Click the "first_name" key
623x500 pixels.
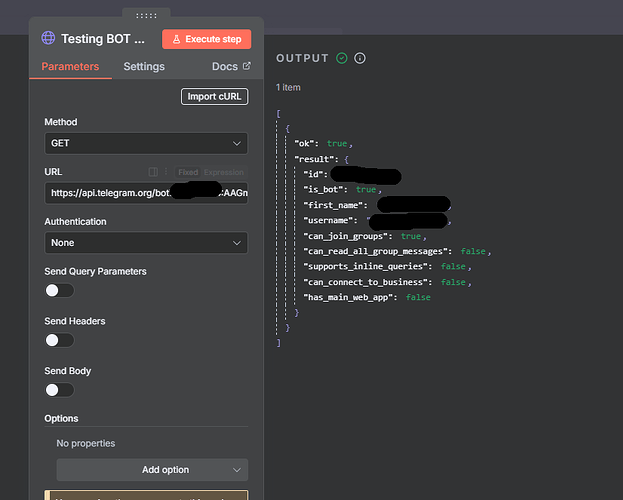click(333, 205)
